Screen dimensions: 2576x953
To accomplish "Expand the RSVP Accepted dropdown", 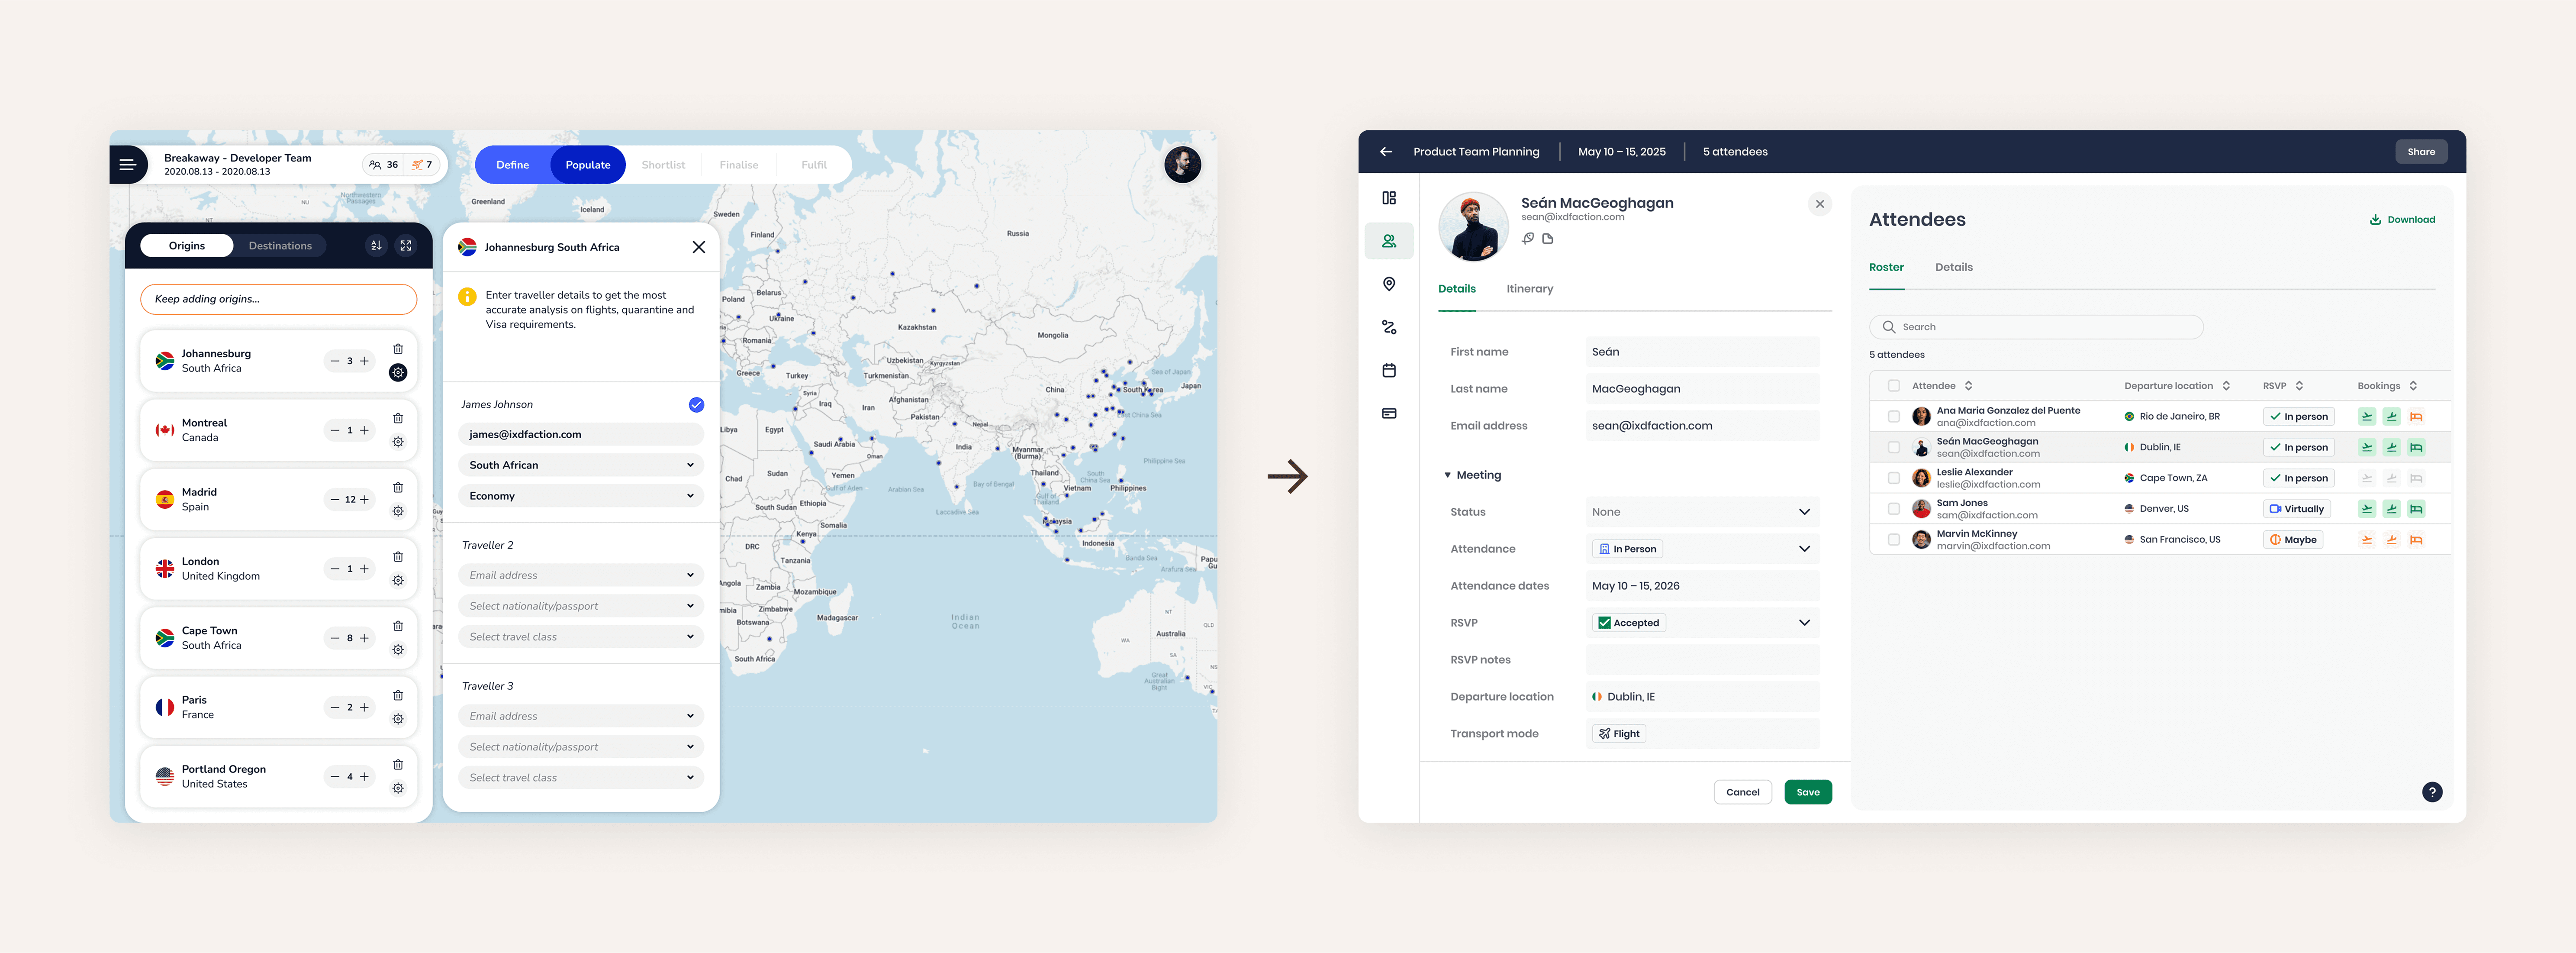I will pos(1804,623).
